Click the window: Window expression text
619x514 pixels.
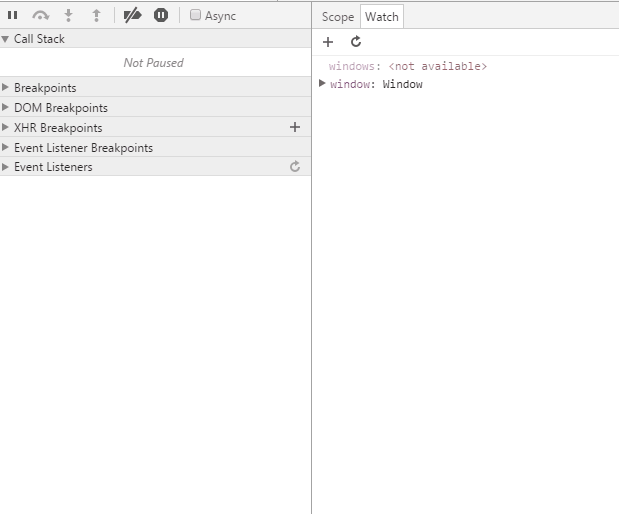click(376, 84)
